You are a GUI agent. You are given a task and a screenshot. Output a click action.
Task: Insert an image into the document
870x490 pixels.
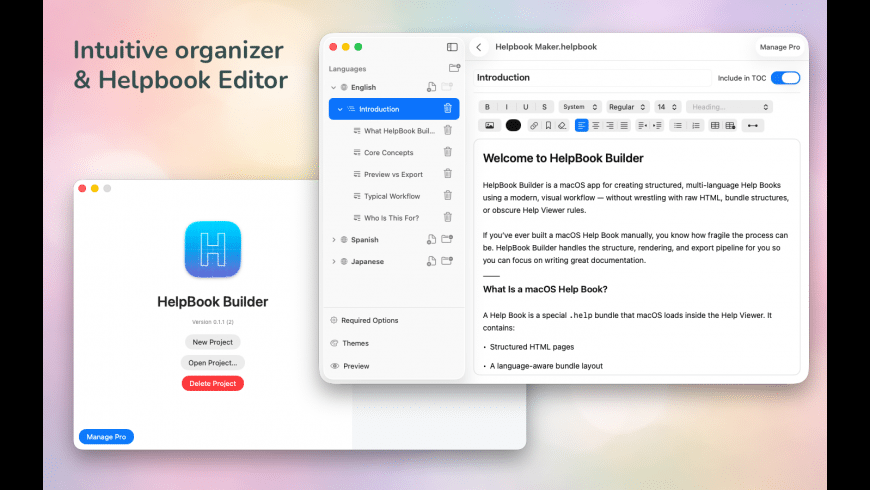click(x=489, y=125)
